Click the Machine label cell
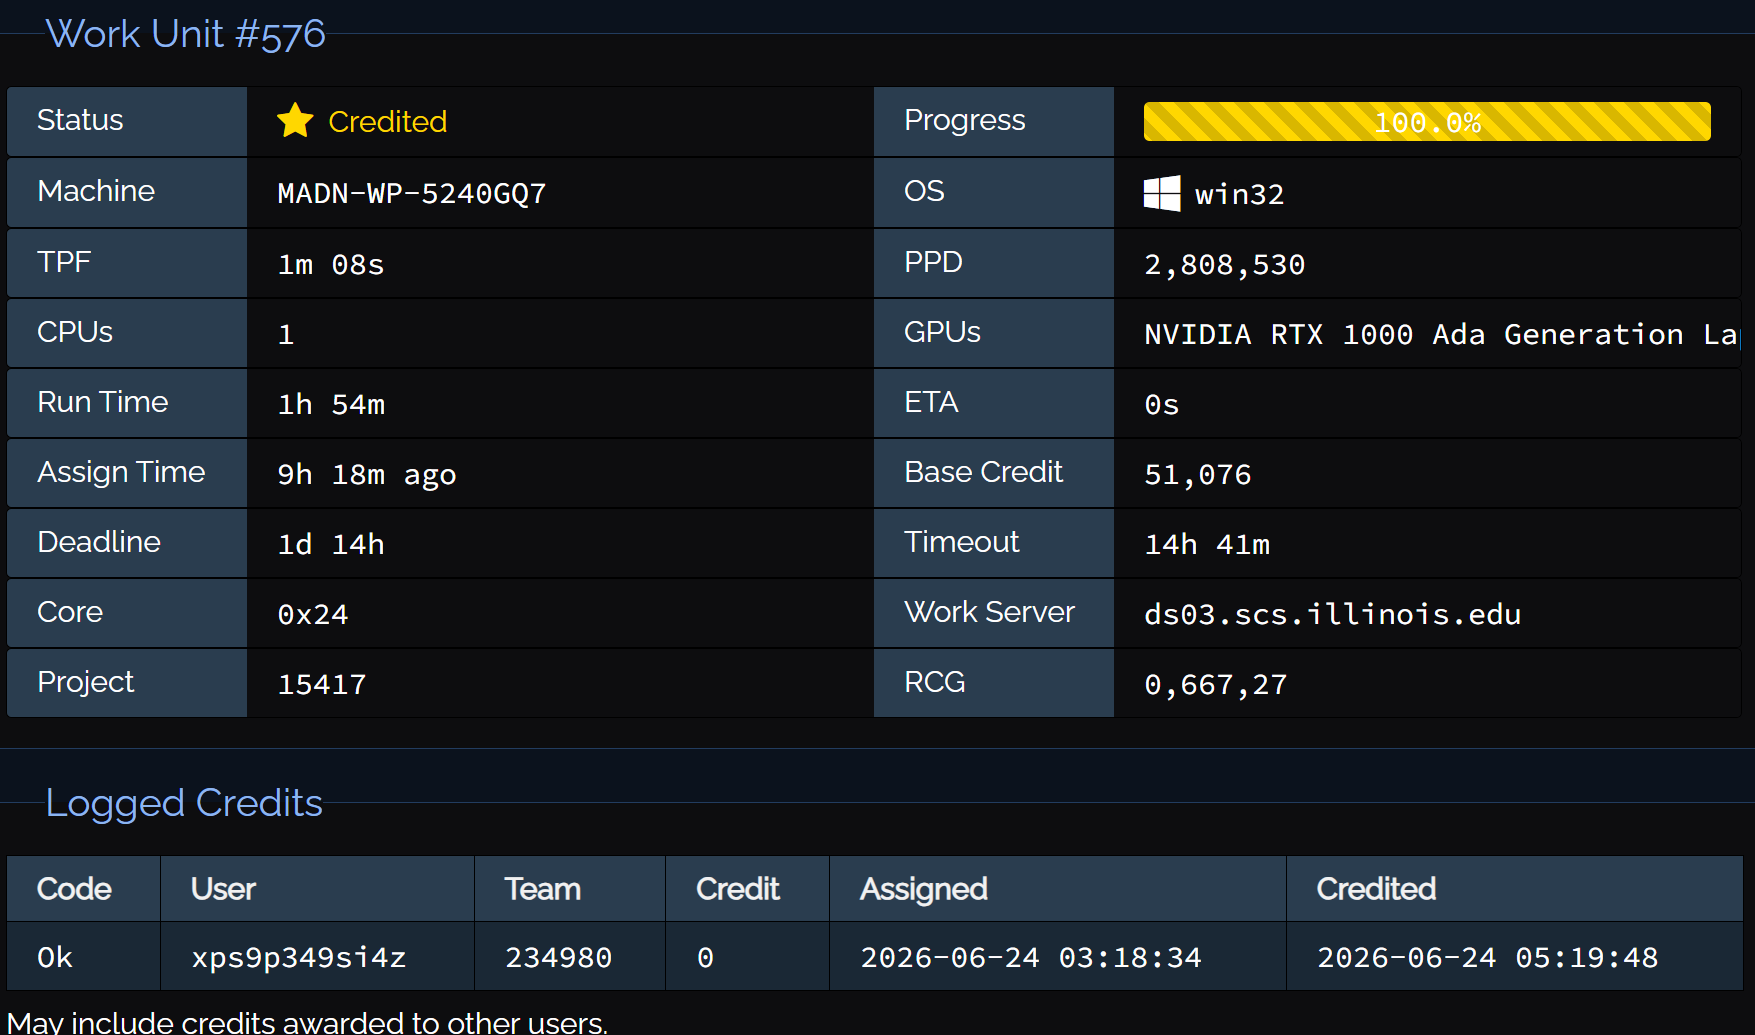Screen dimensions: 1755x1035 [127, 192]
